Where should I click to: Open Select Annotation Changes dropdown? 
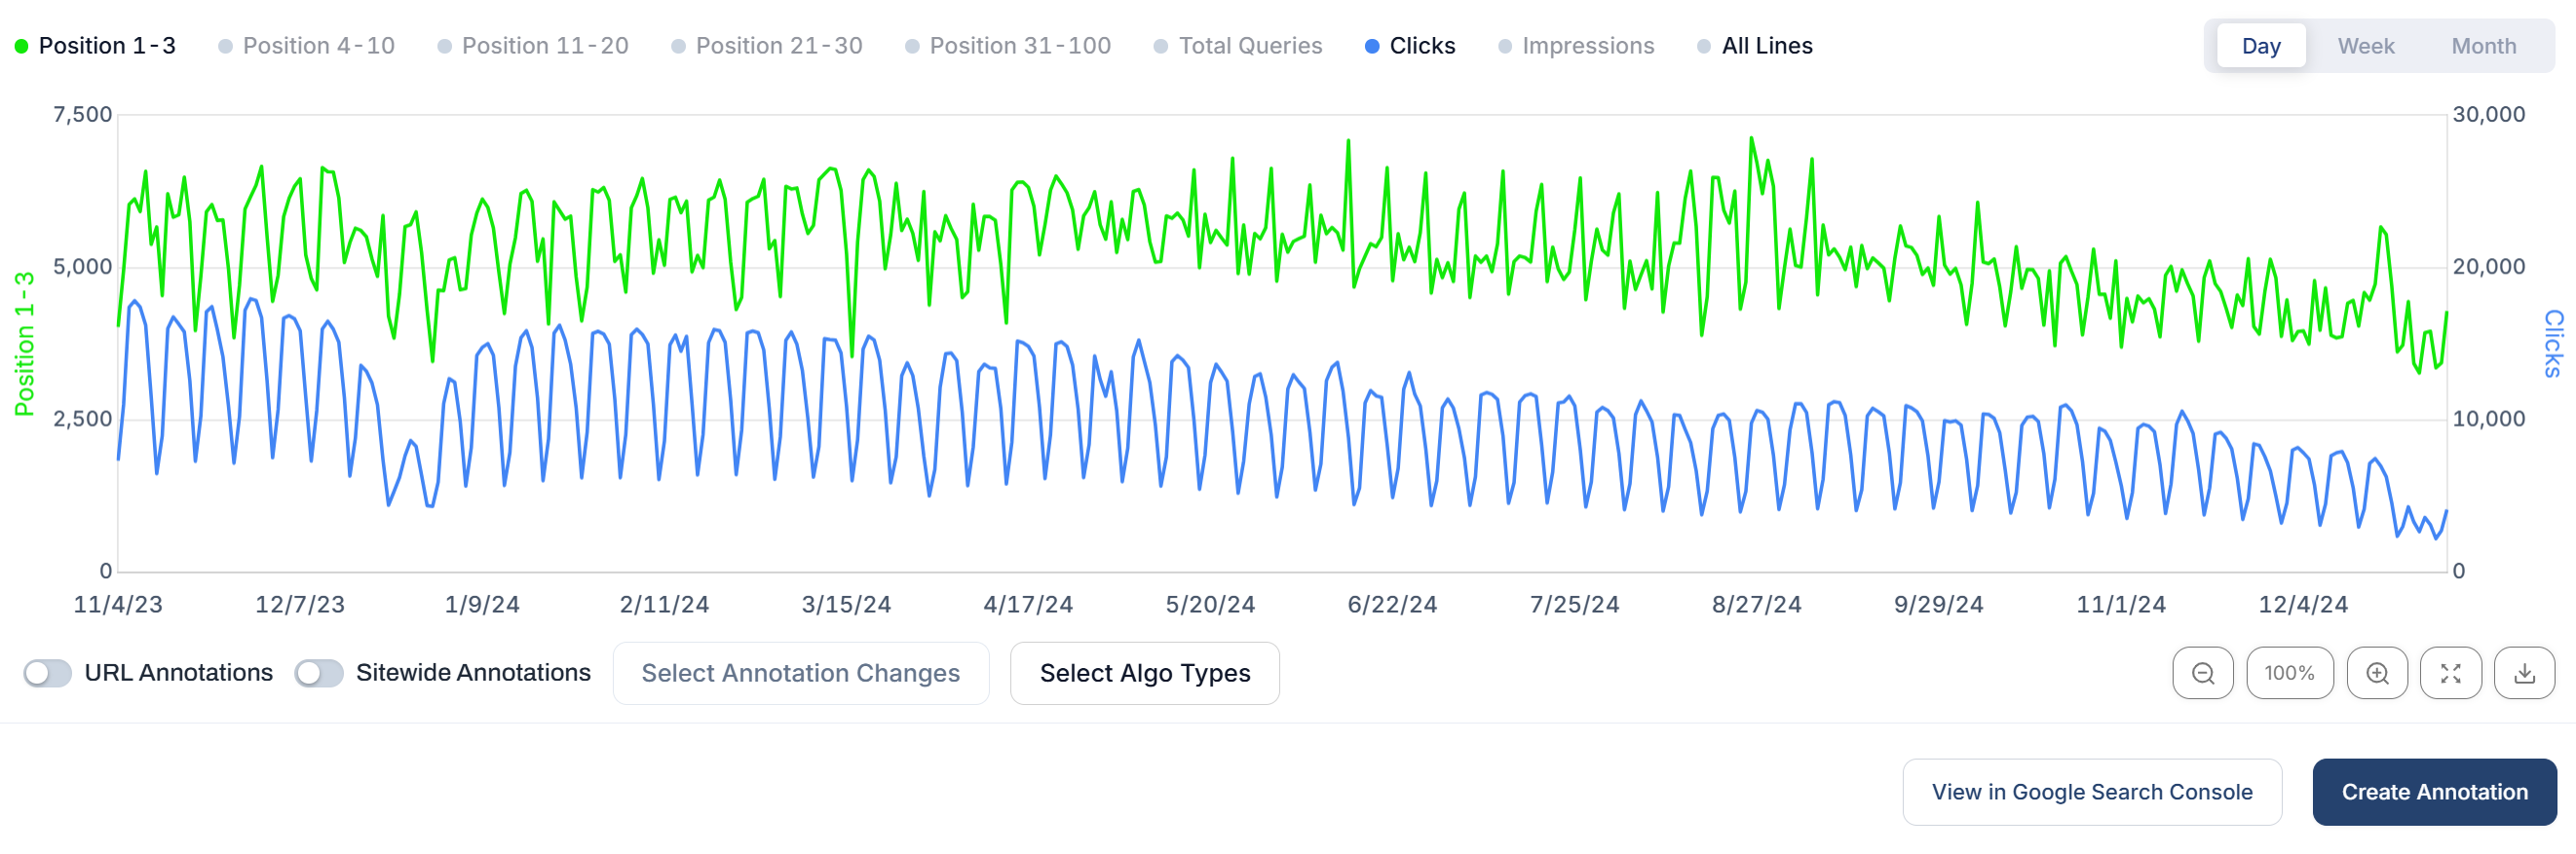pos(801,673)
